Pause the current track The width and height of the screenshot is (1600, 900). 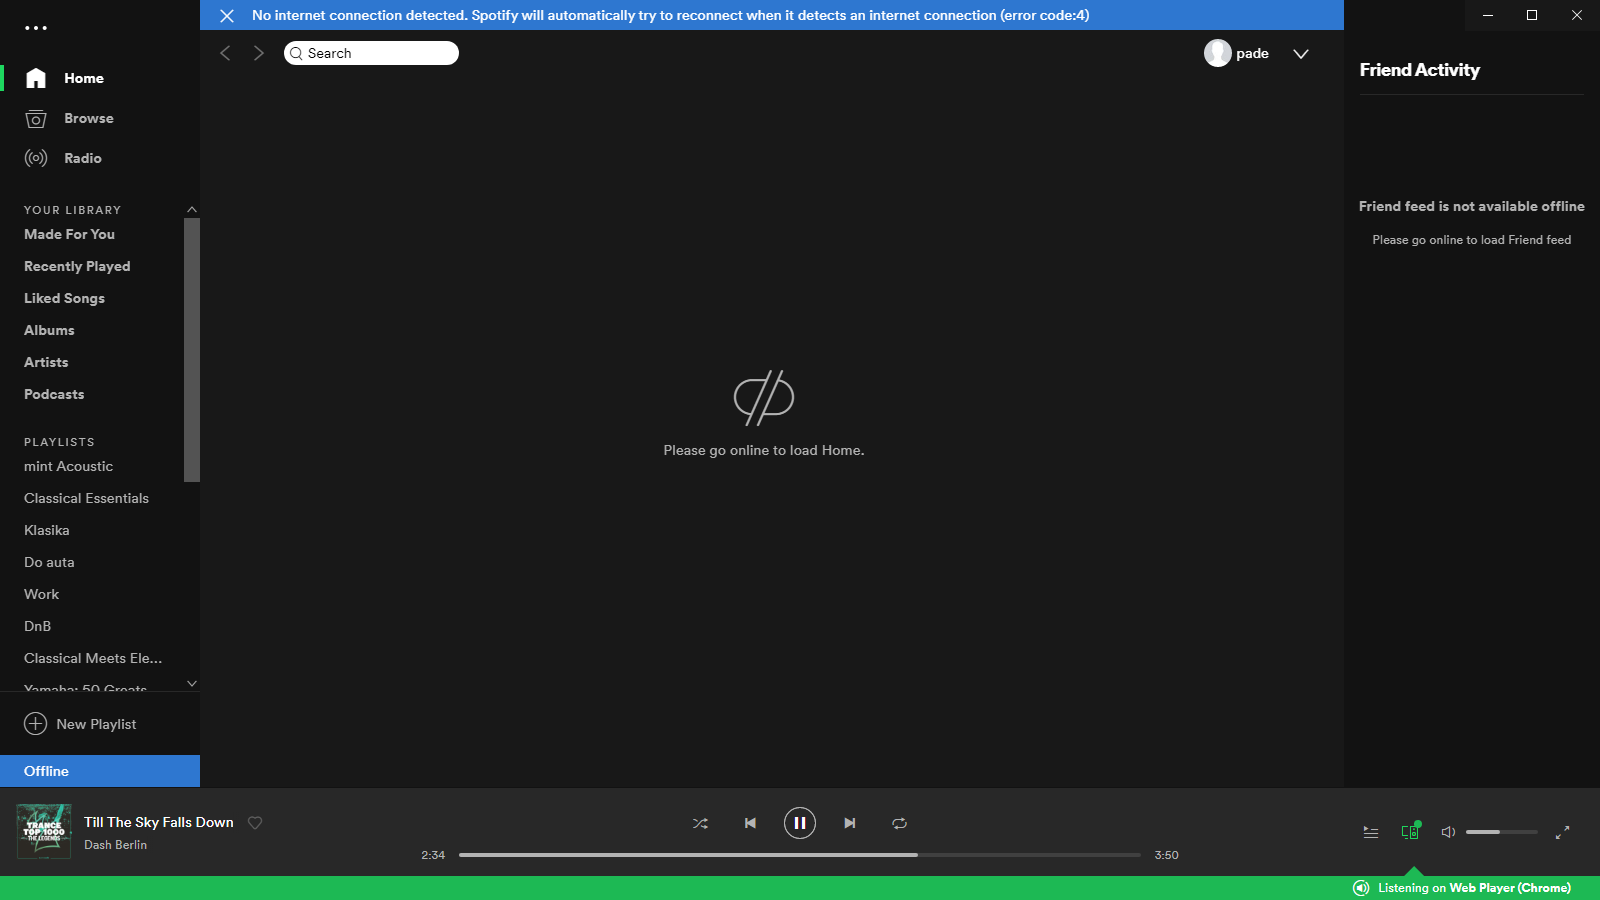[800, 823]
